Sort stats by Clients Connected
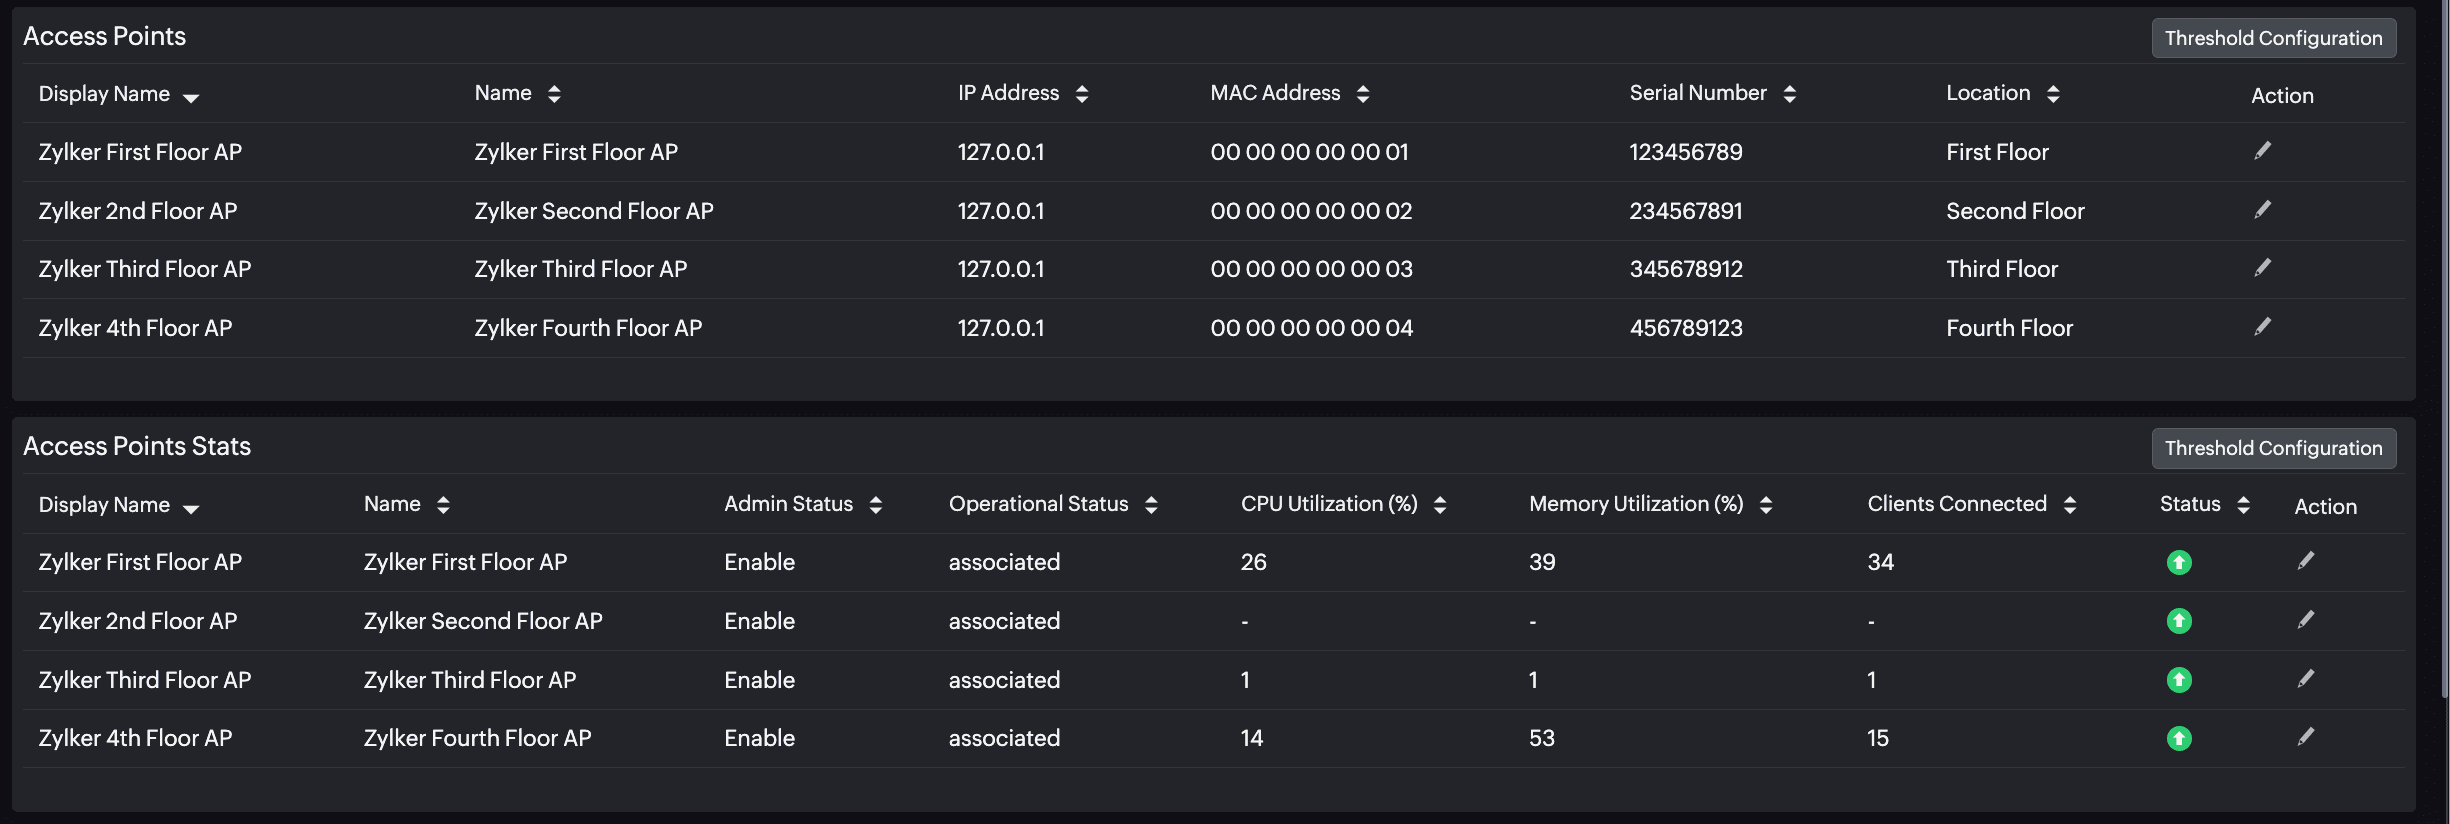Viewport: 2450px width, 824px height. tap(2069, 505)
